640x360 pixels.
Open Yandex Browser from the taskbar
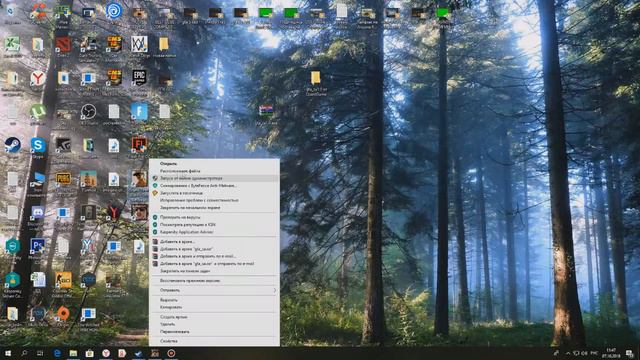click(x=106, y=353)
